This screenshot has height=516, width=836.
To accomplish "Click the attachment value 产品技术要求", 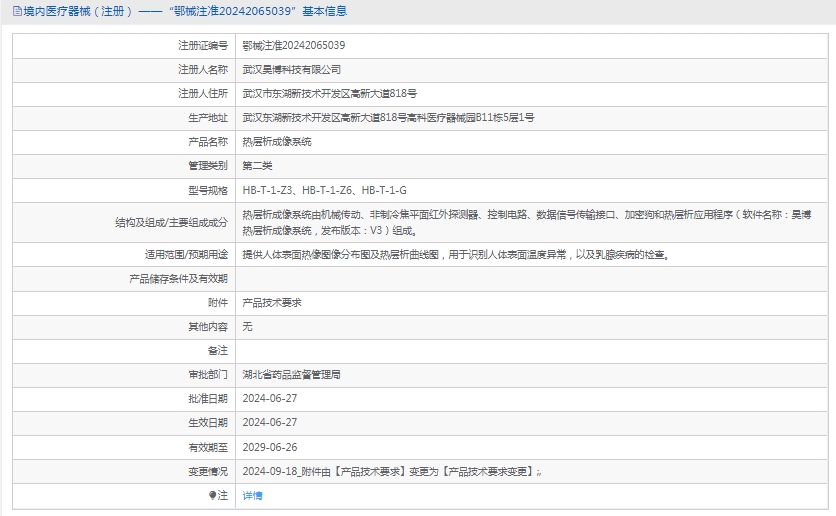I will [272, 302].
